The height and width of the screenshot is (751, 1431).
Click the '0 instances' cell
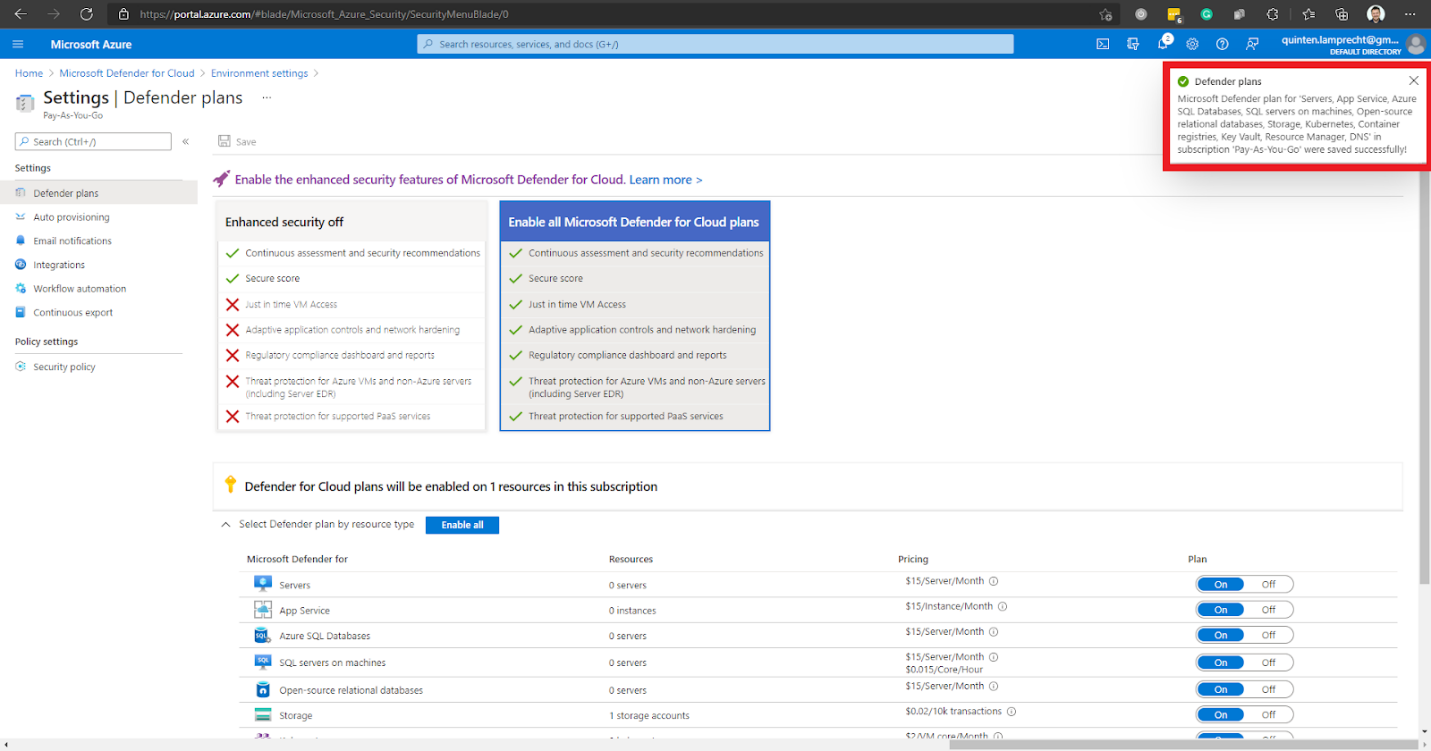click(x=634, y=610)
